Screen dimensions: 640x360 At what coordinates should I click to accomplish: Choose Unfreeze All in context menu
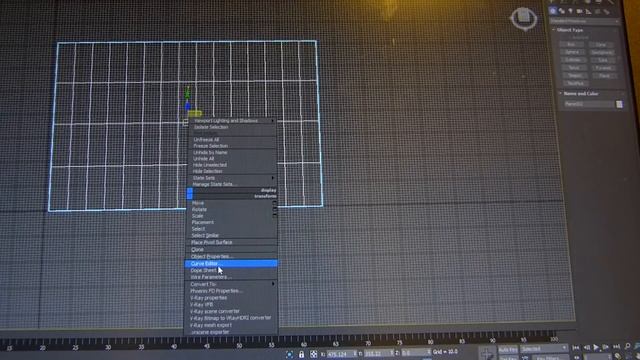point(233,140)
